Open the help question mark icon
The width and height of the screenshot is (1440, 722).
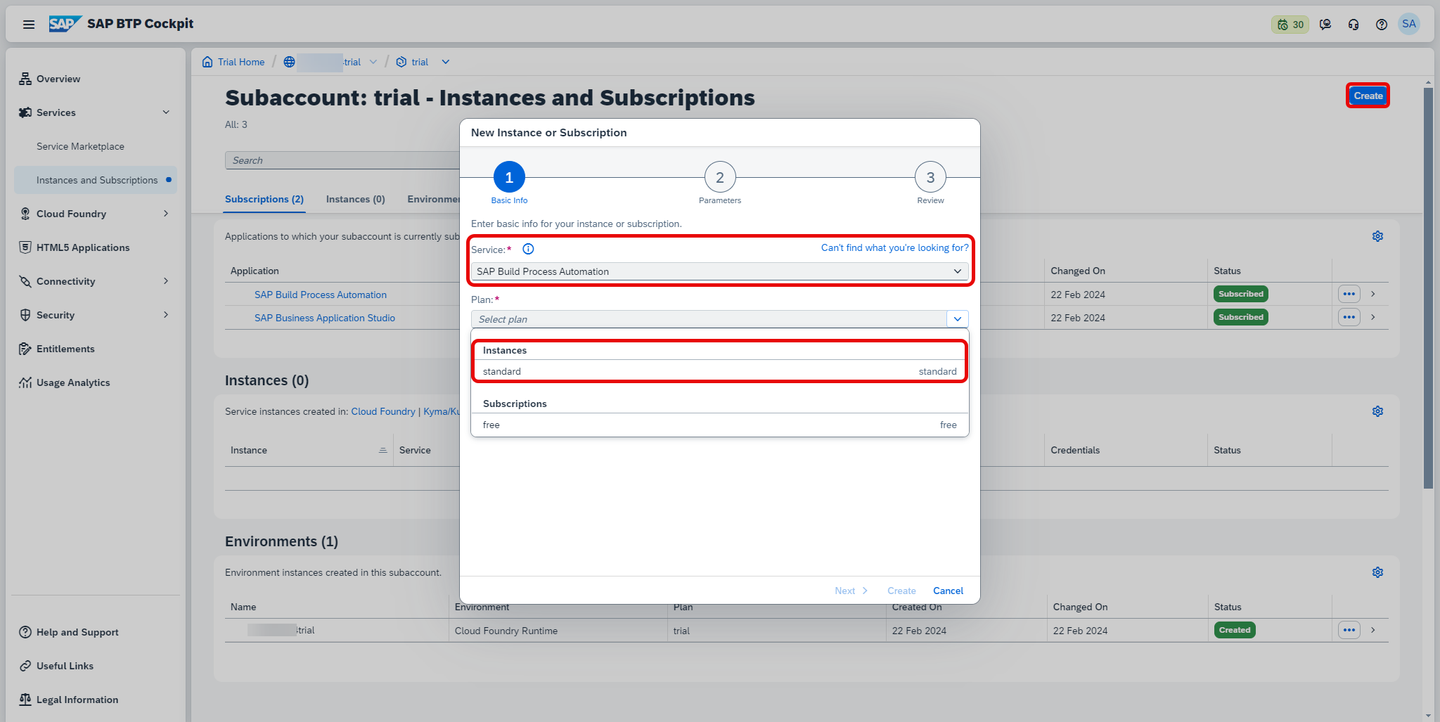(1381, 24)
